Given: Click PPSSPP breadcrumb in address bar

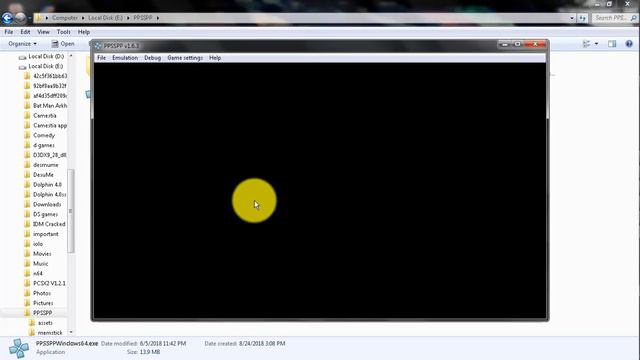Looking at the screenshot, I should tap(143, 18).
